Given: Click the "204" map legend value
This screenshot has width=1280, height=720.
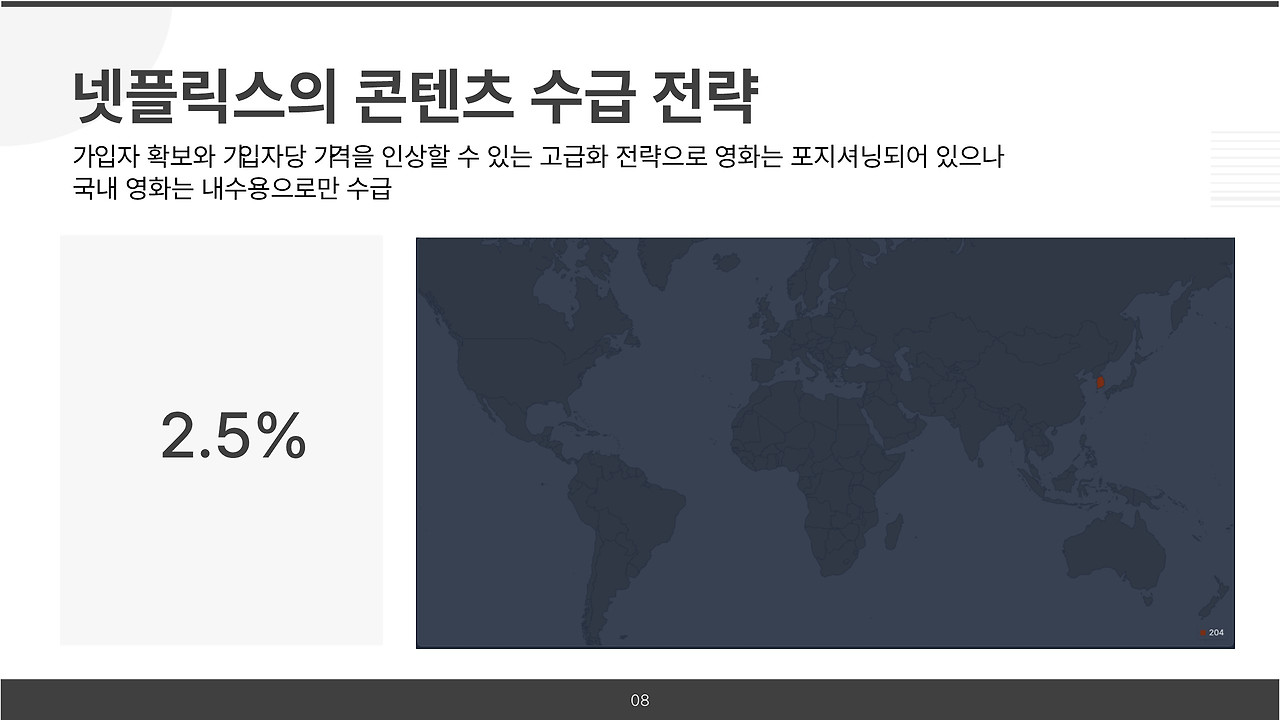Looking at the screenshot, I should point(1216,633).
